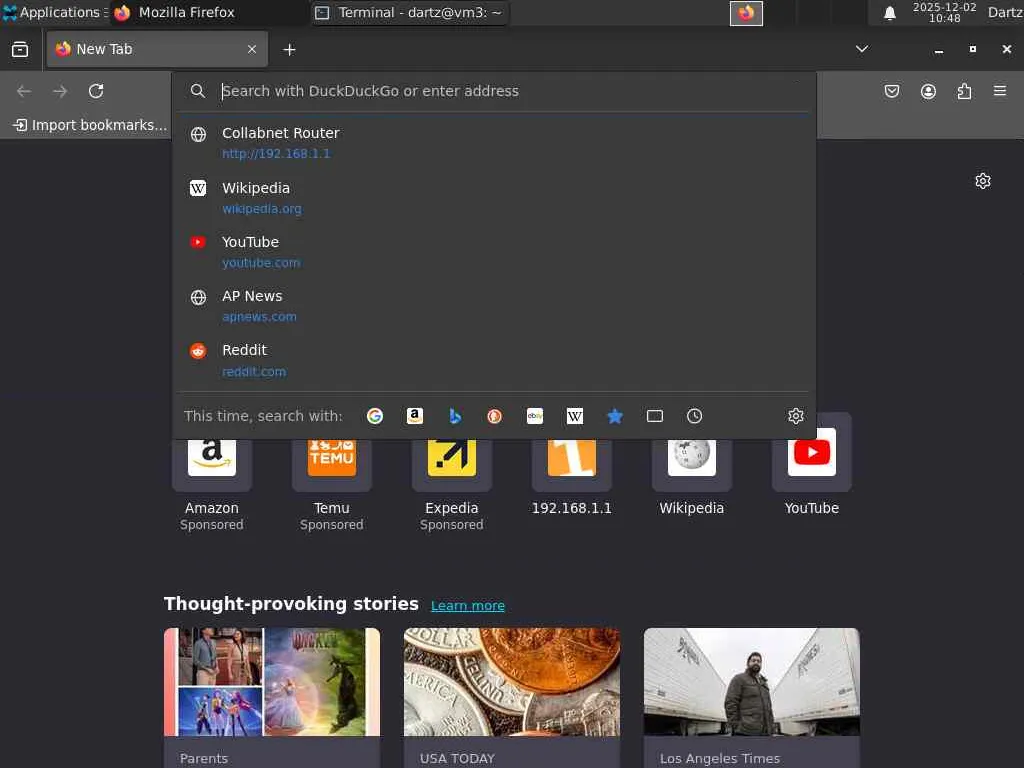
Task: Click the clock date in panel
Action: click(944, 12)
